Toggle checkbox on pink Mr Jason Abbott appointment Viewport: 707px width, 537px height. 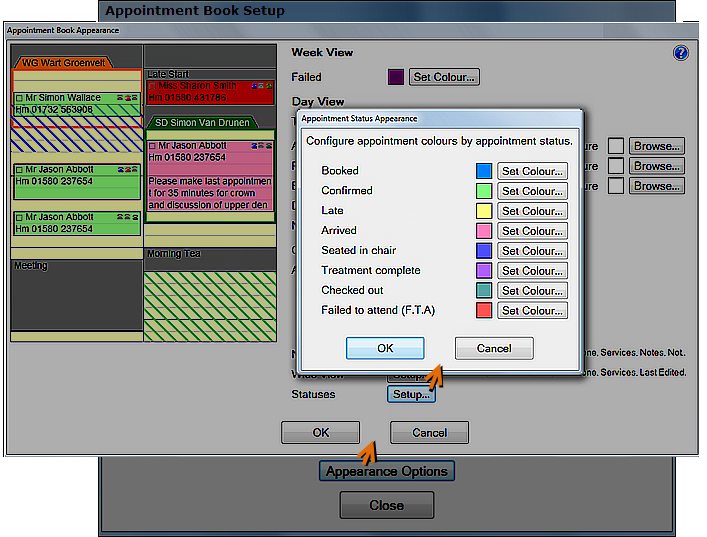point(152,146)
